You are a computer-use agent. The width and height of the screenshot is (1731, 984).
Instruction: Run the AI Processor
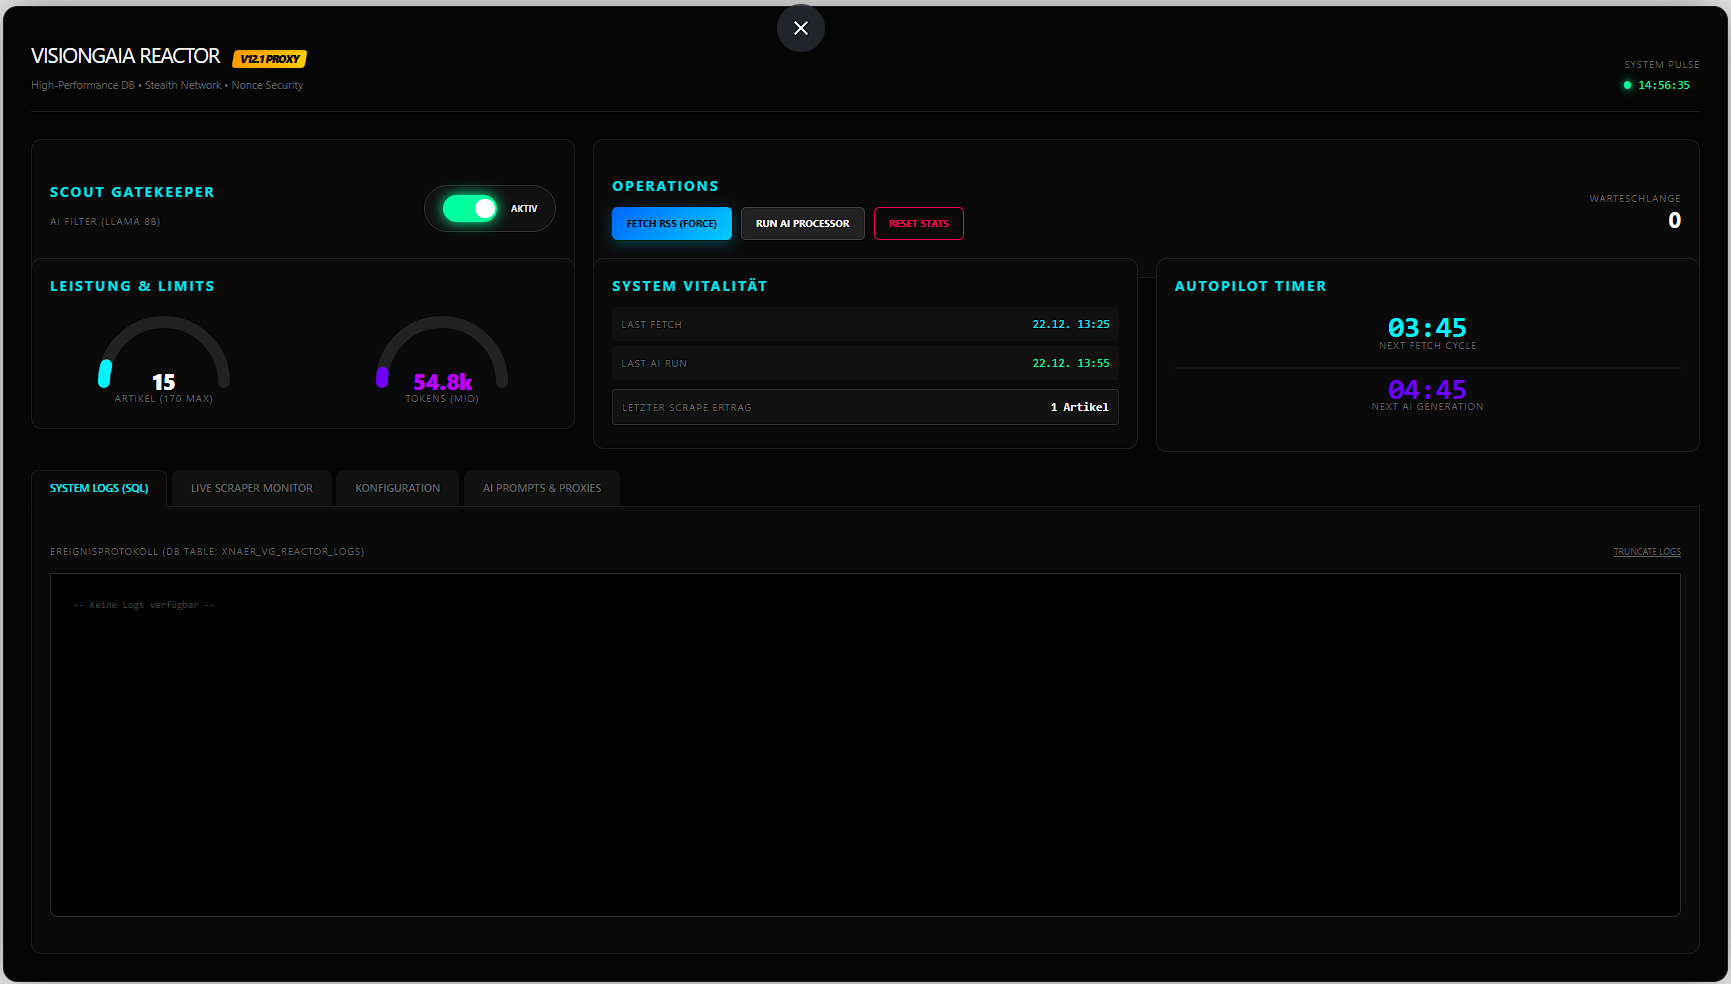click(802, 223)
